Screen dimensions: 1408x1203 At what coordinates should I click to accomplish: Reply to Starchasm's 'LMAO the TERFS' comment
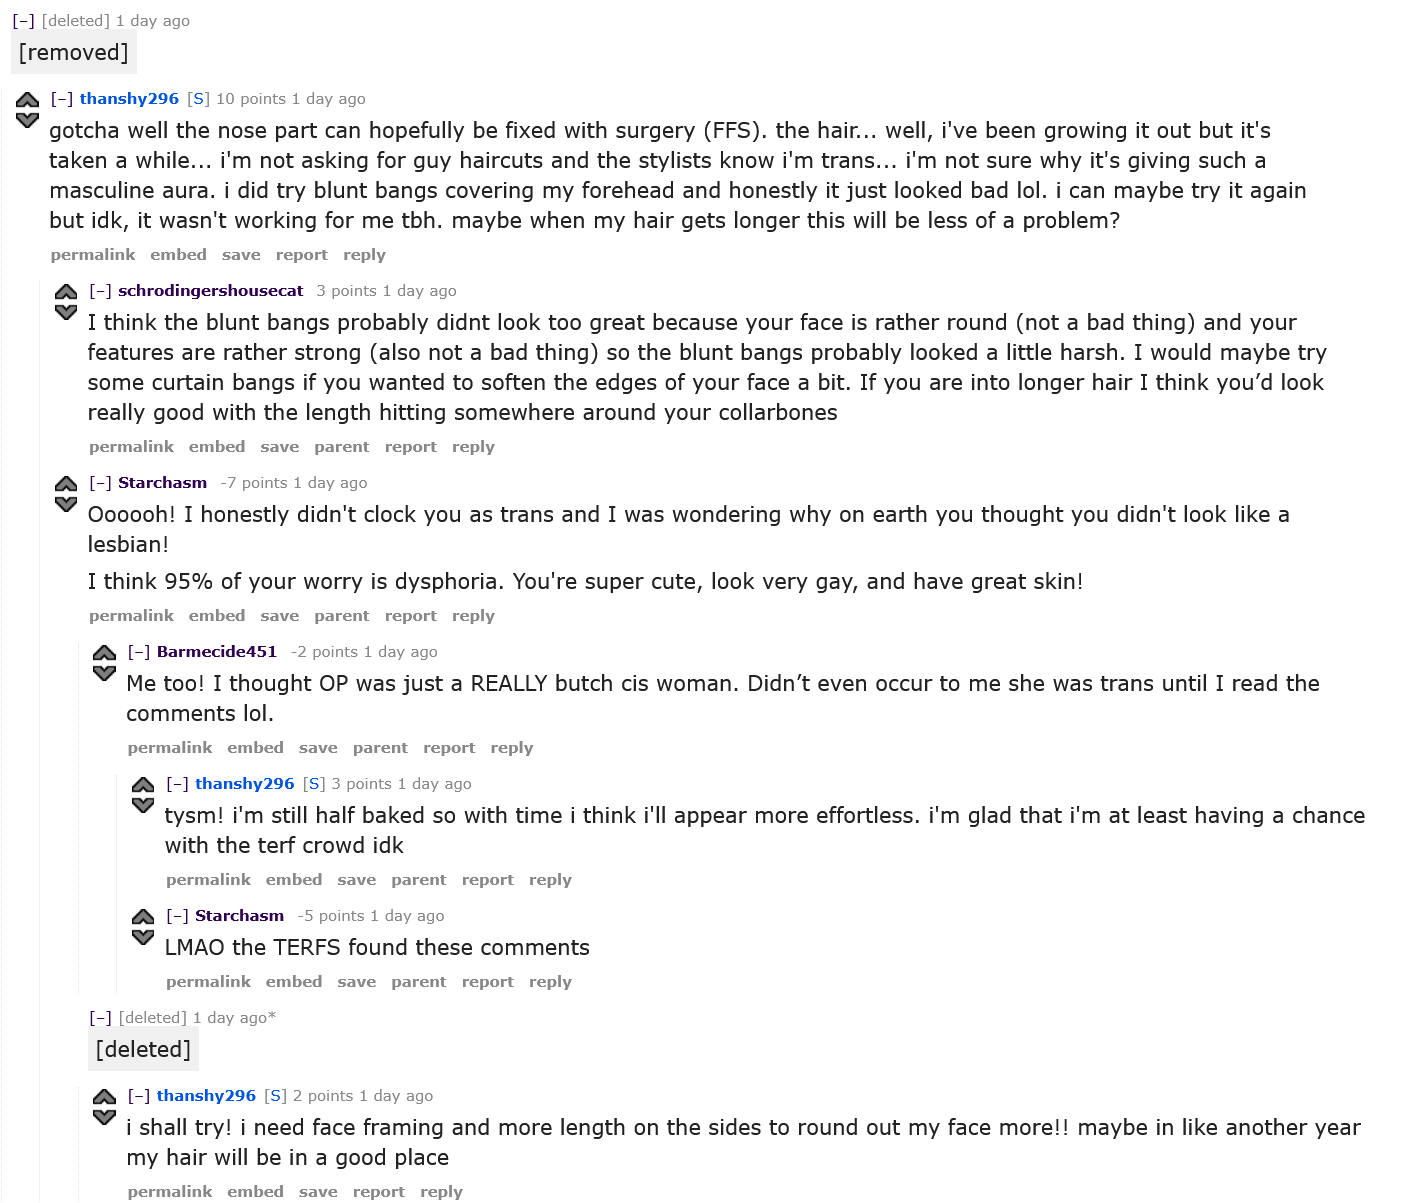[550, 982]
